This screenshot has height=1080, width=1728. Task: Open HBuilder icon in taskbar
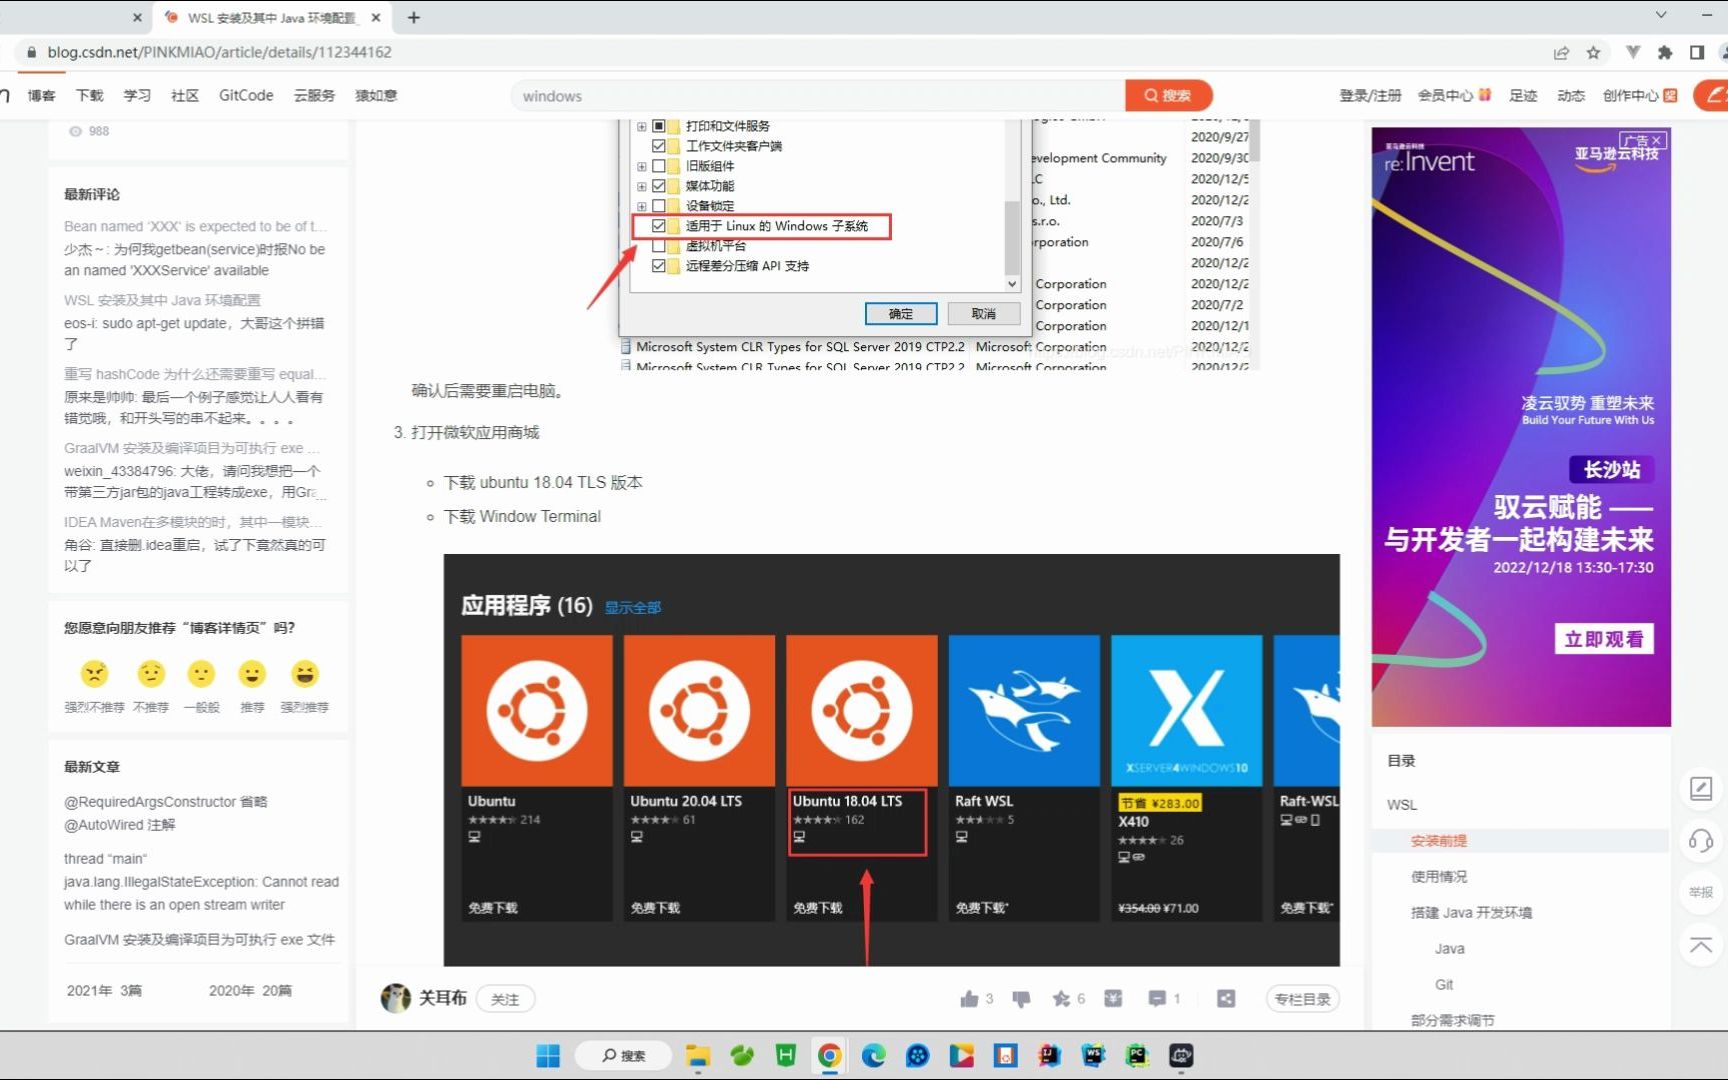[785, 1055]
